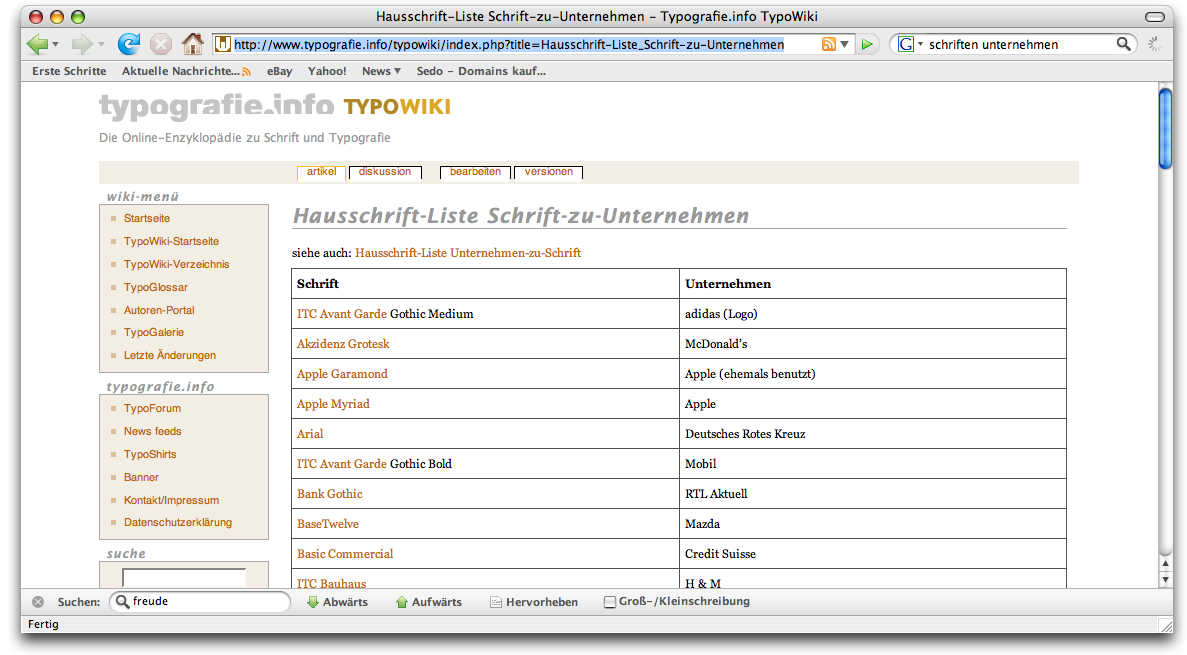Click the green Go arrow next to address bar
The height and width of the screenshot is (655, 1187).
pos(867,45)
